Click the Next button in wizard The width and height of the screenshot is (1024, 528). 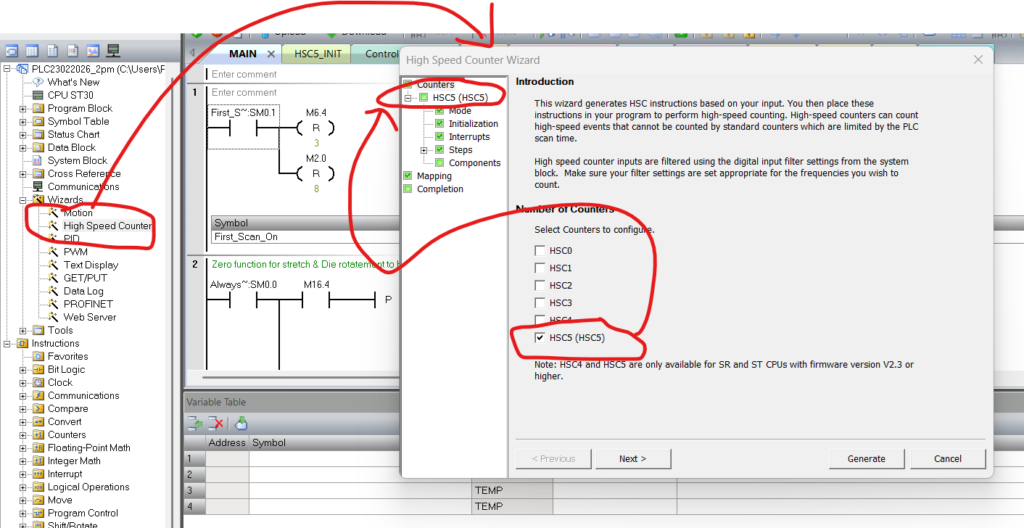[632, 459]
